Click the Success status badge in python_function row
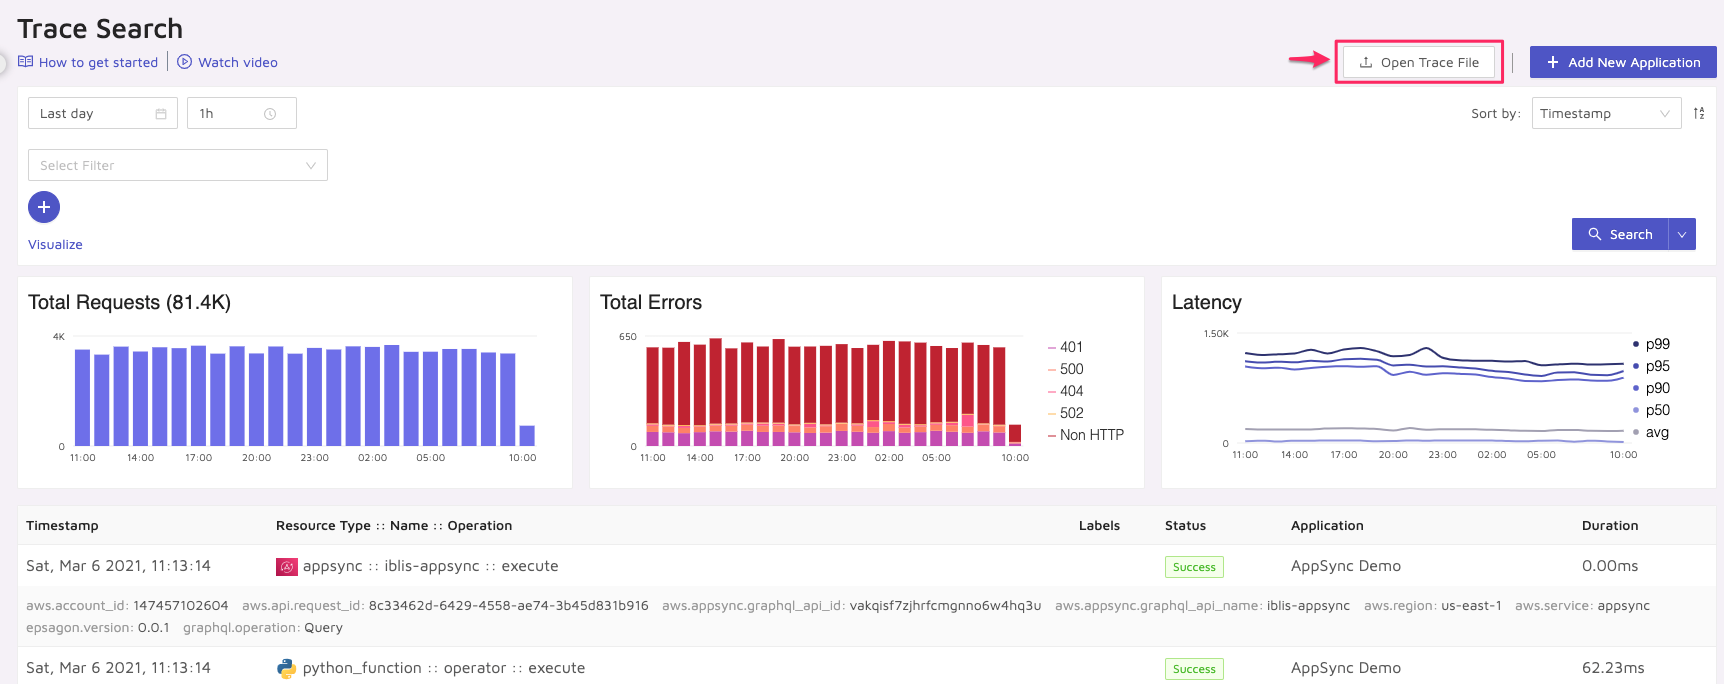This screenshot has height=684, width=1724. pyautogui.click(x=1194, y=669)
